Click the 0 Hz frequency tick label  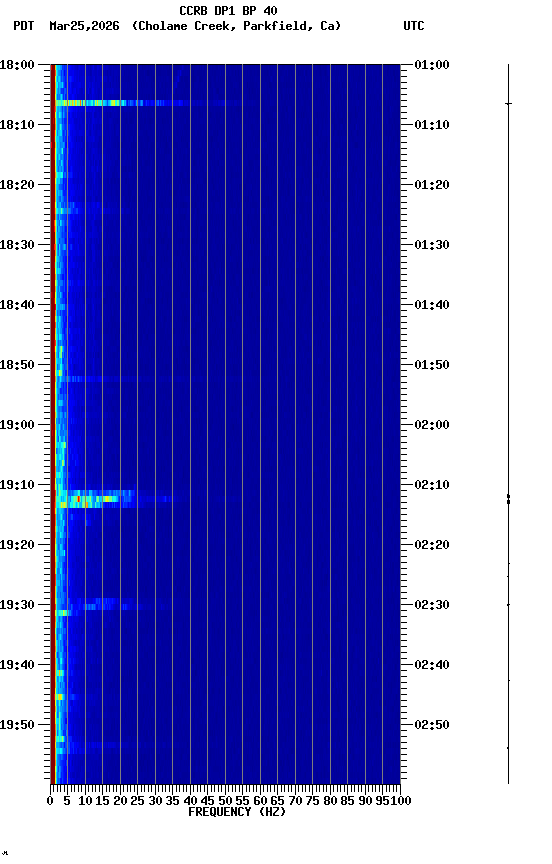click(x=50, y=802)
